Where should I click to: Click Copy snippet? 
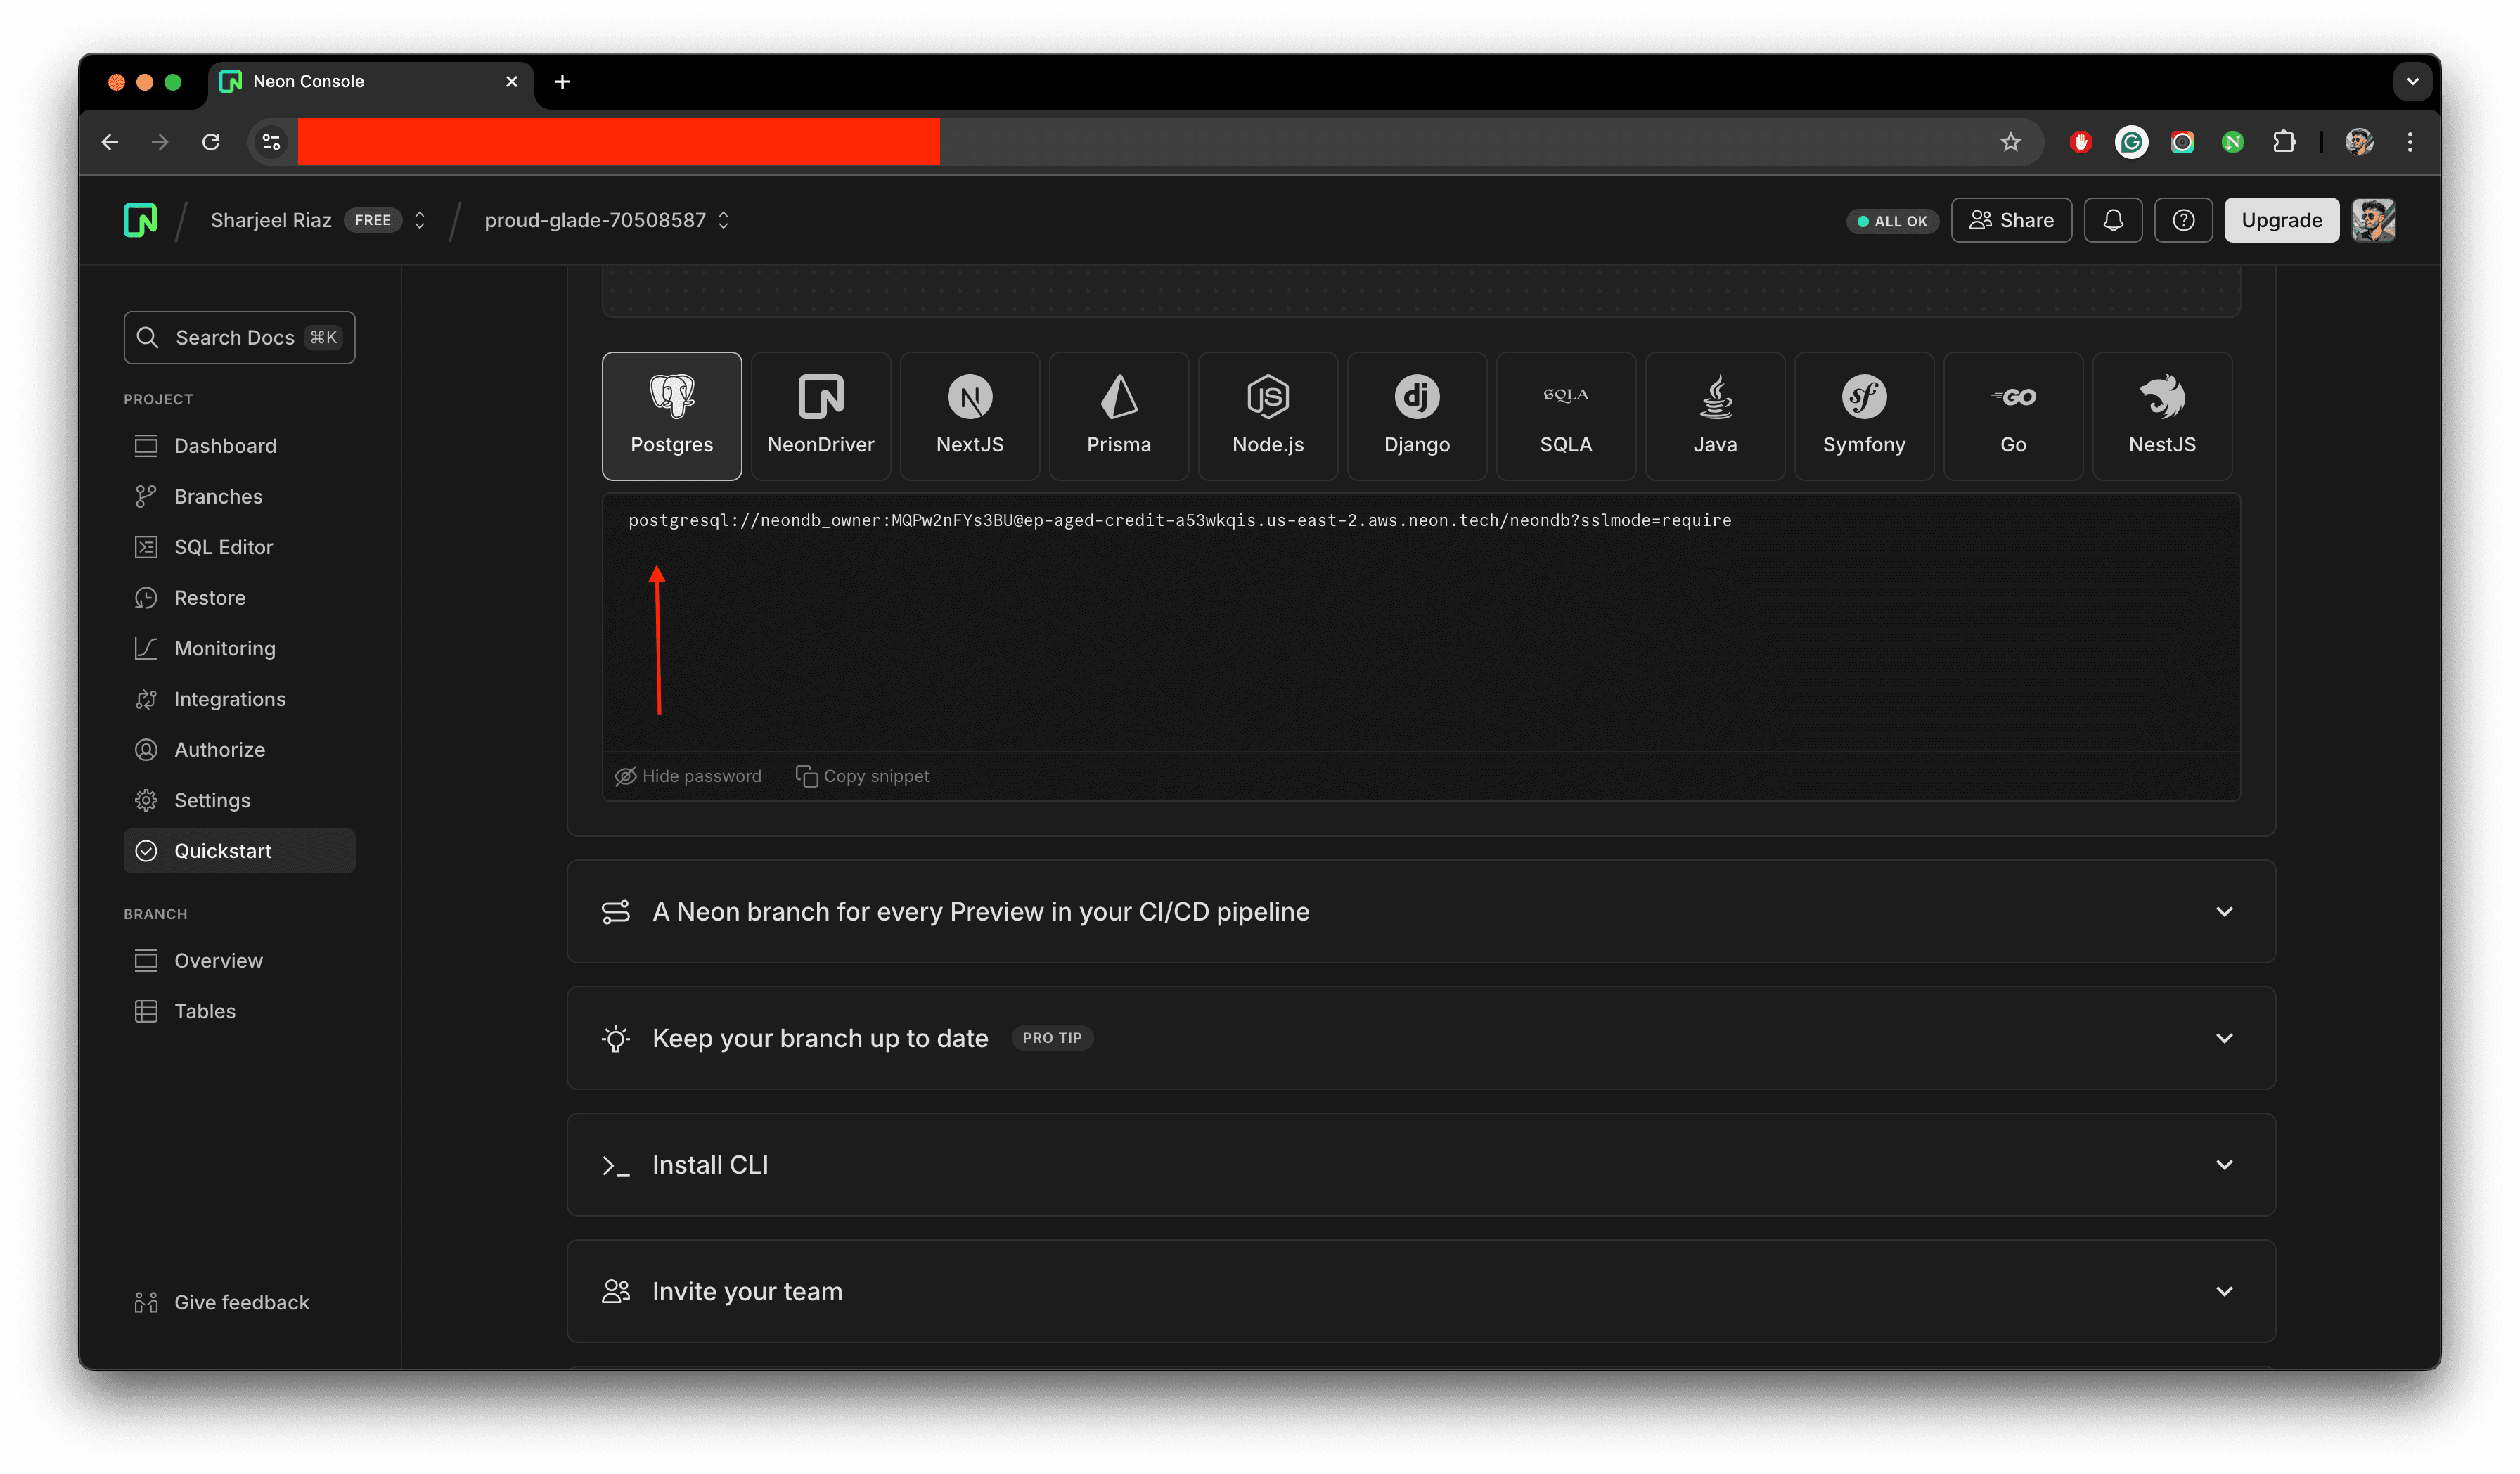pyautogui.click(x=862, y=776)
